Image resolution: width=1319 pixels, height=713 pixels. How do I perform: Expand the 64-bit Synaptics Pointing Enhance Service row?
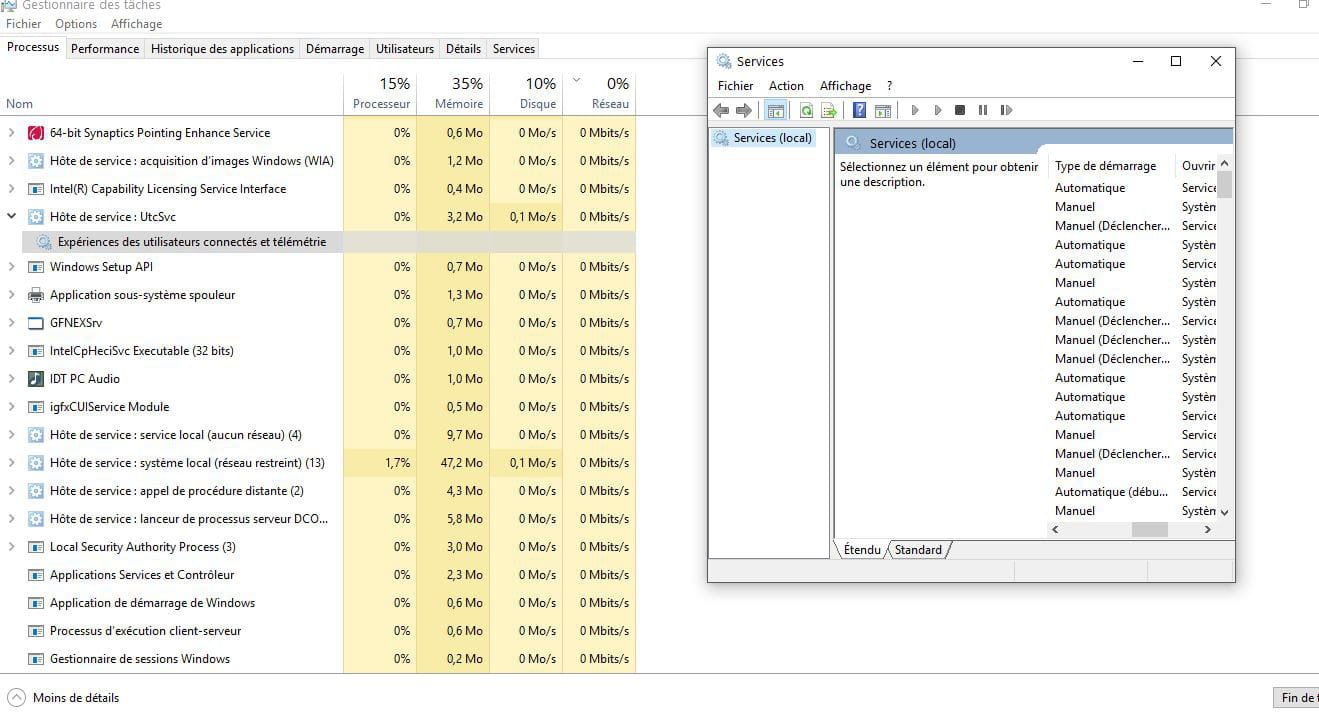tap(12, 133)
